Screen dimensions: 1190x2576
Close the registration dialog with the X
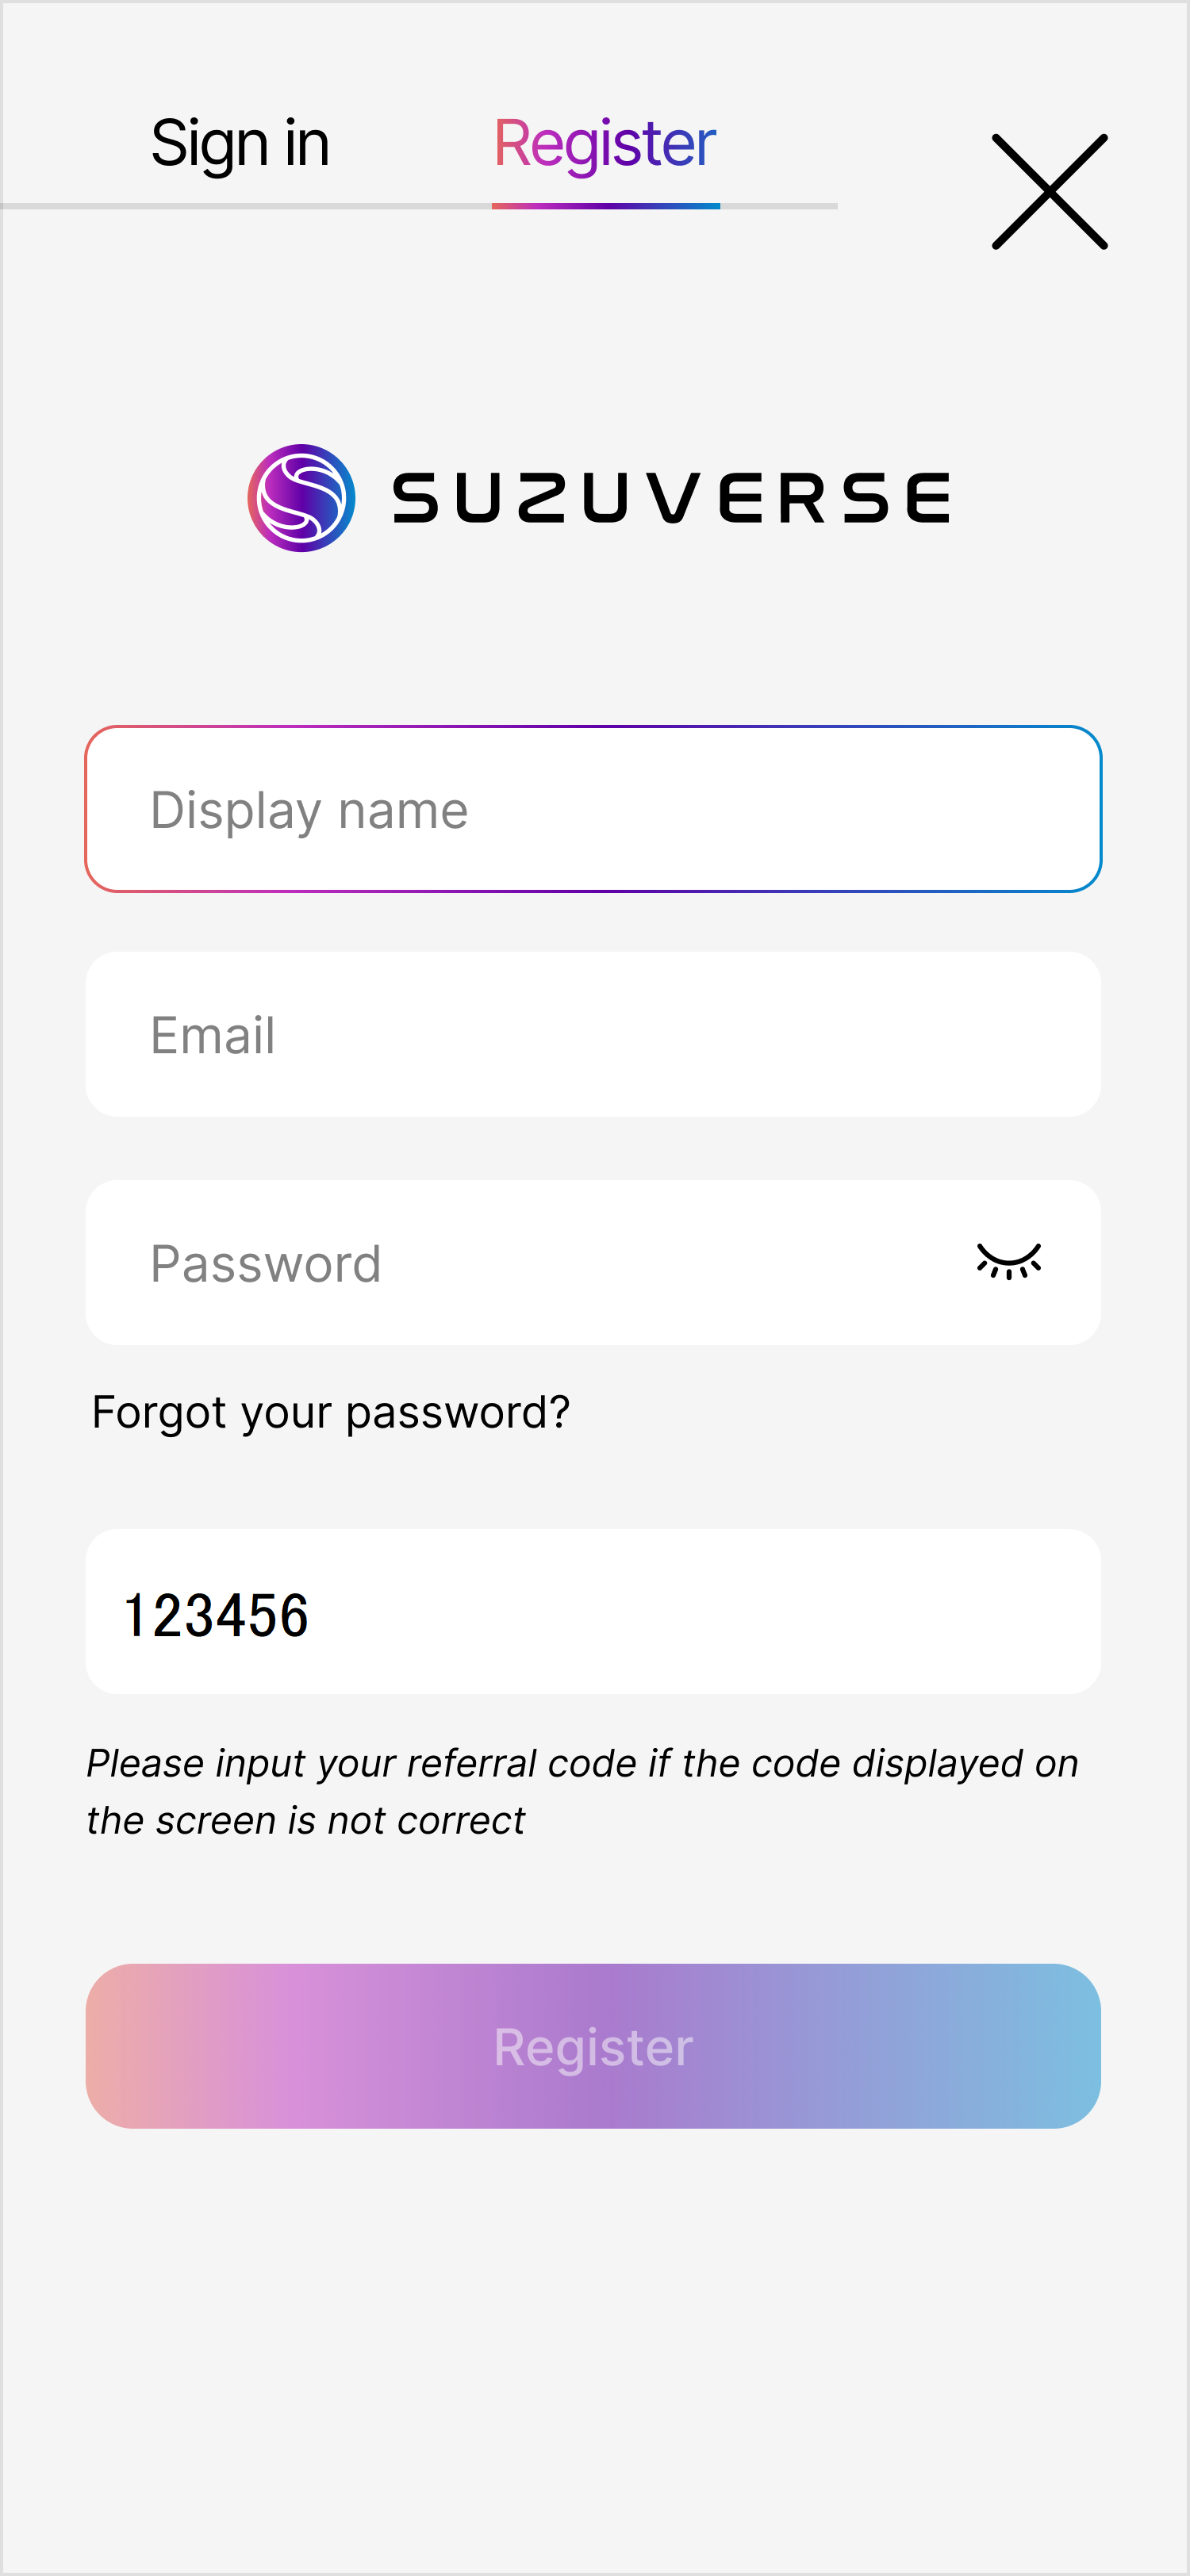1049,191
